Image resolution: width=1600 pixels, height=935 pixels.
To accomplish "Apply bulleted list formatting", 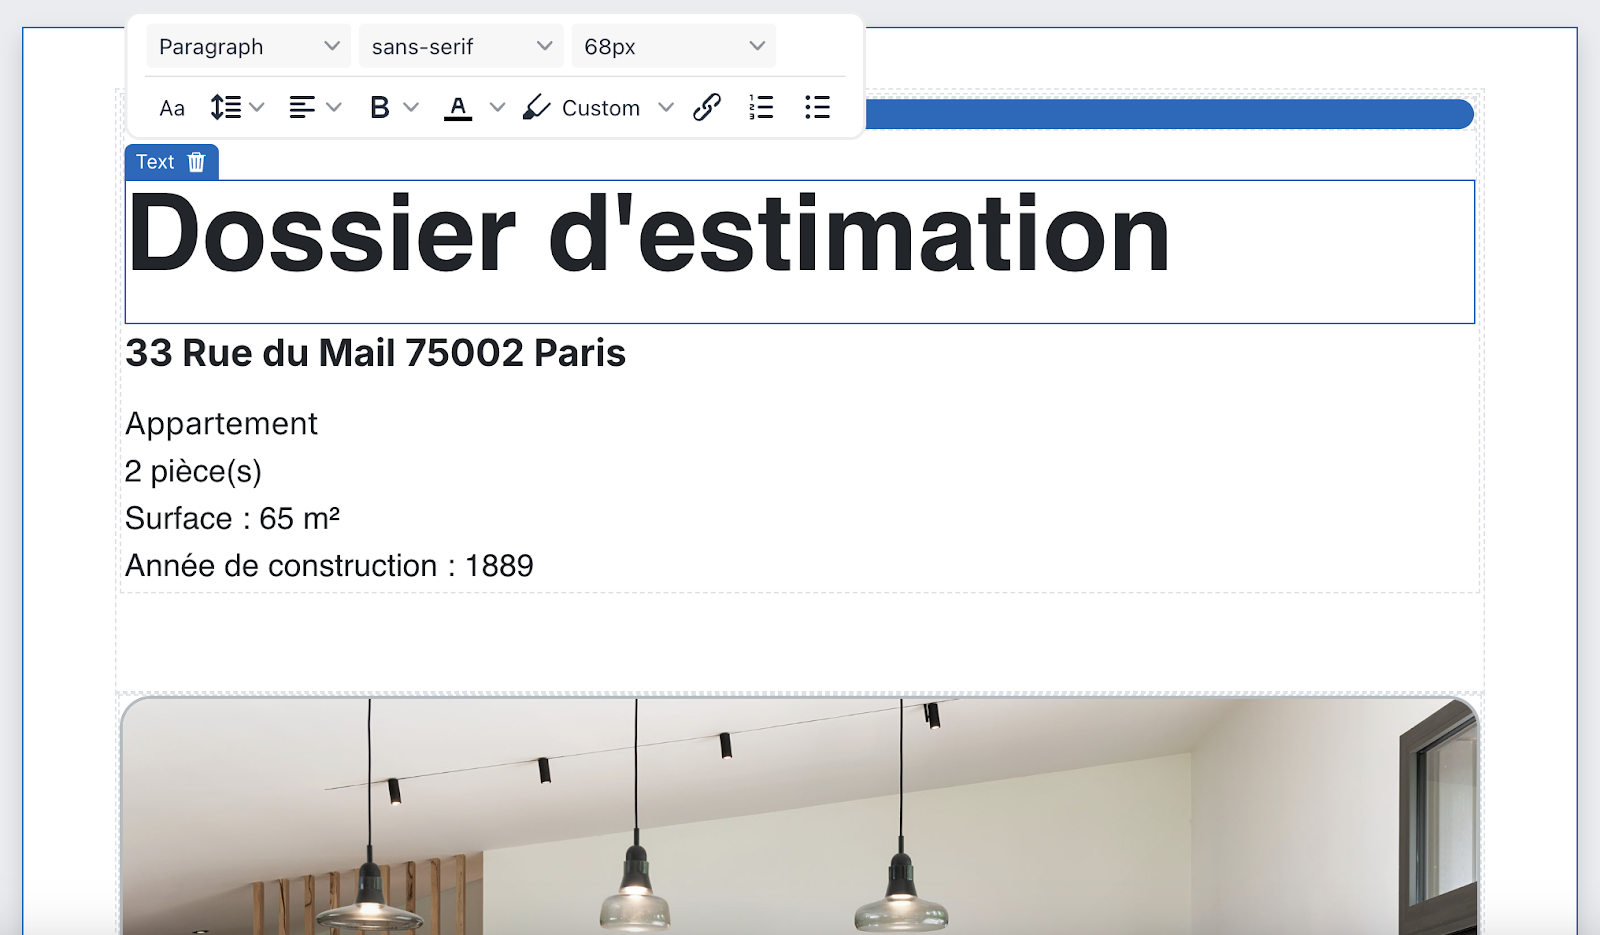I will pyautogui.click(x=817, y=107).
